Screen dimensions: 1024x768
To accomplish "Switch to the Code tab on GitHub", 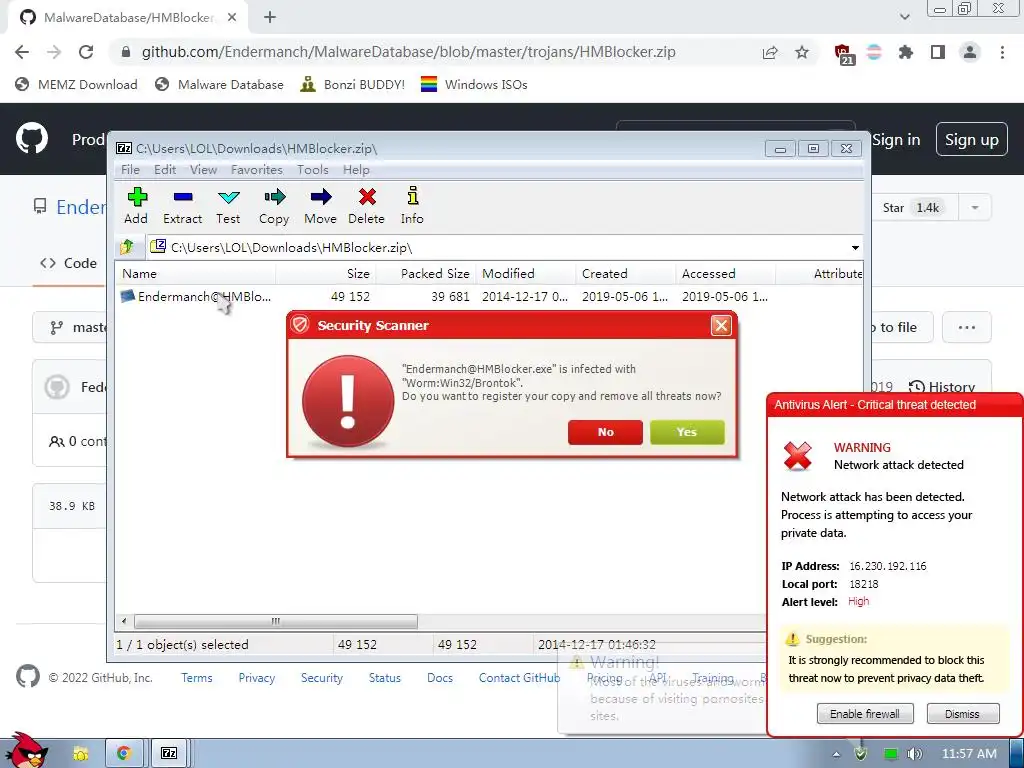I will coord(68,263).
